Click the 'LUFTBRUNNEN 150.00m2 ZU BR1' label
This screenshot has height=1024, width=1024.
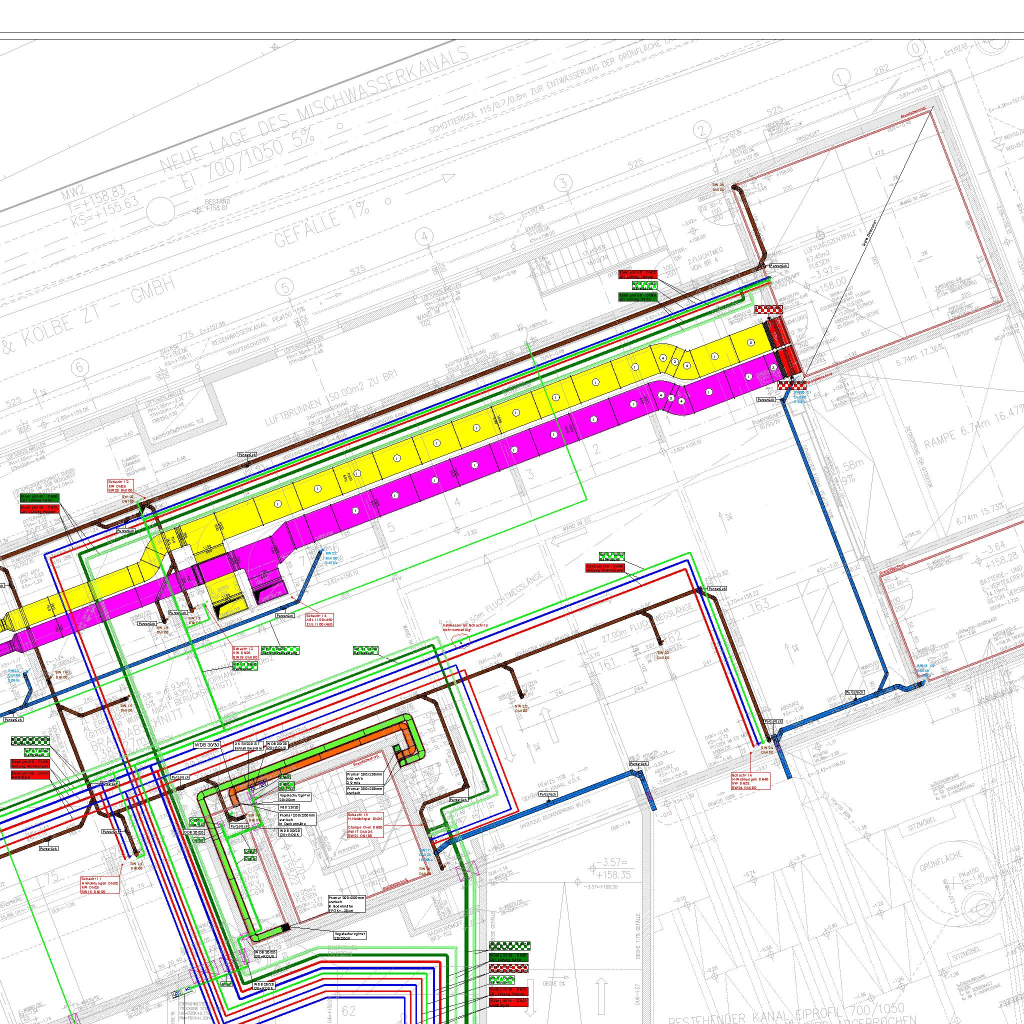click(x=331, y=399)
